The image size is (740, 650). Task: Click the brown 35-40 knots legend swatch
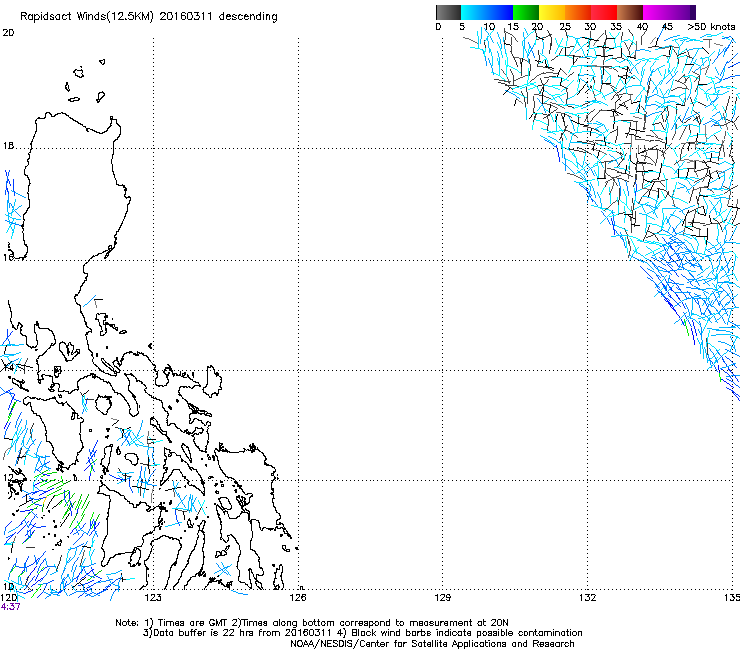coord(630,12)
